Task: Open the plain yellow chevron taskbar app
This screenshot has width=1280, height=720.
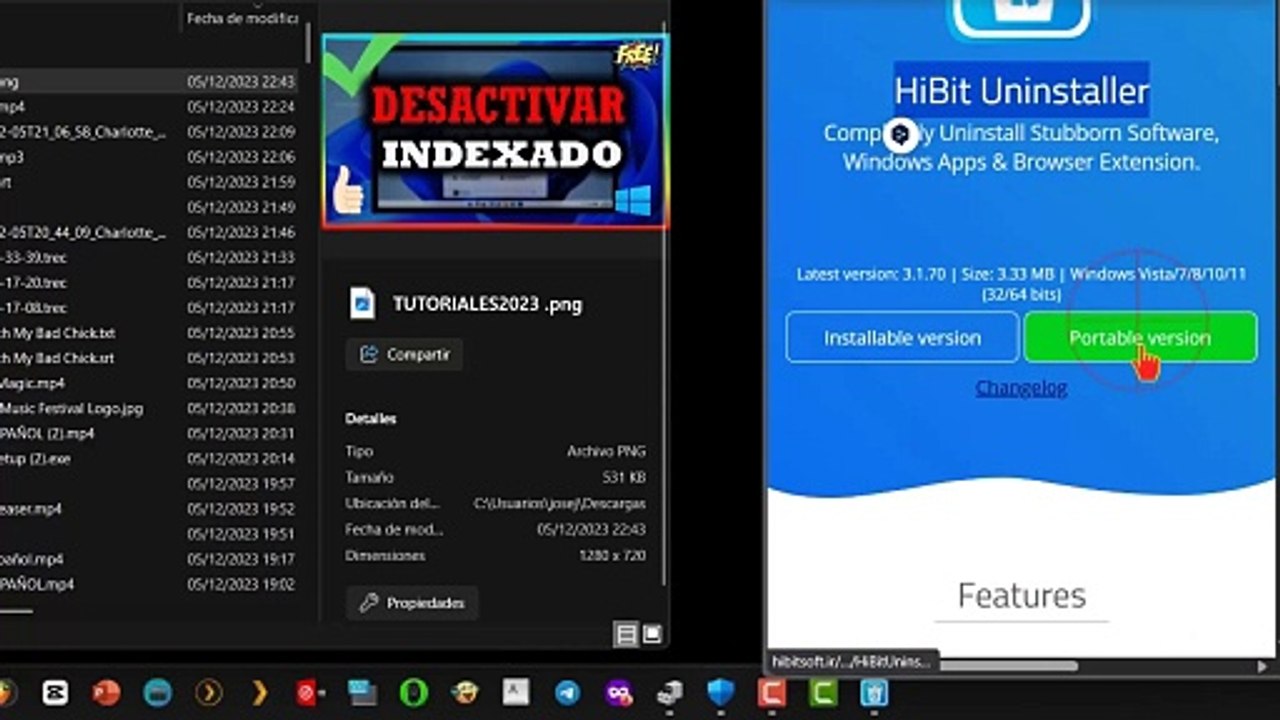Action: (x=260, y=692)
